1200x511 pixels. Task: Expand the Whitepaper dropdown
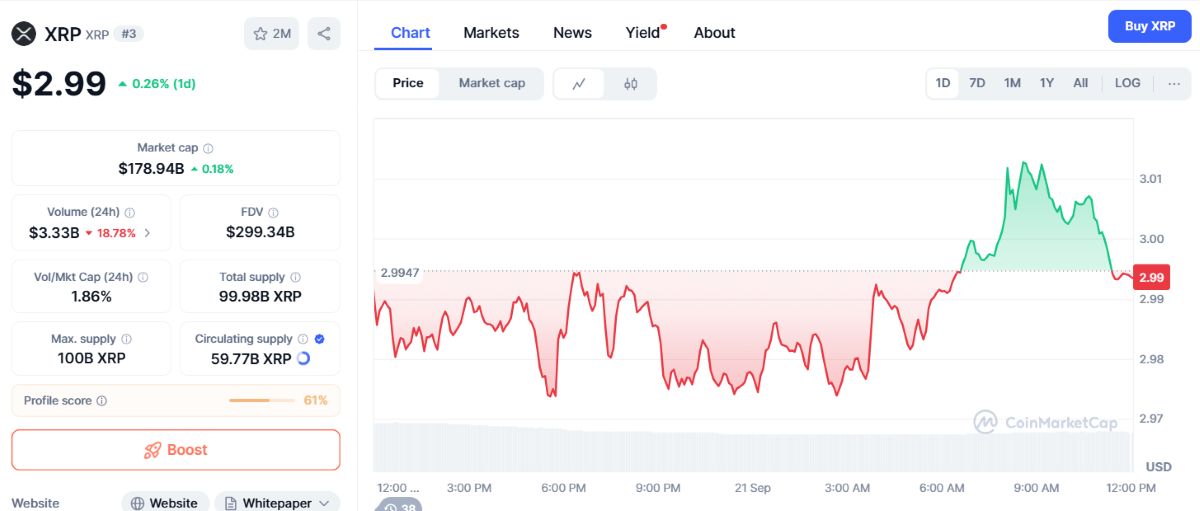click(x=277, y=503)
